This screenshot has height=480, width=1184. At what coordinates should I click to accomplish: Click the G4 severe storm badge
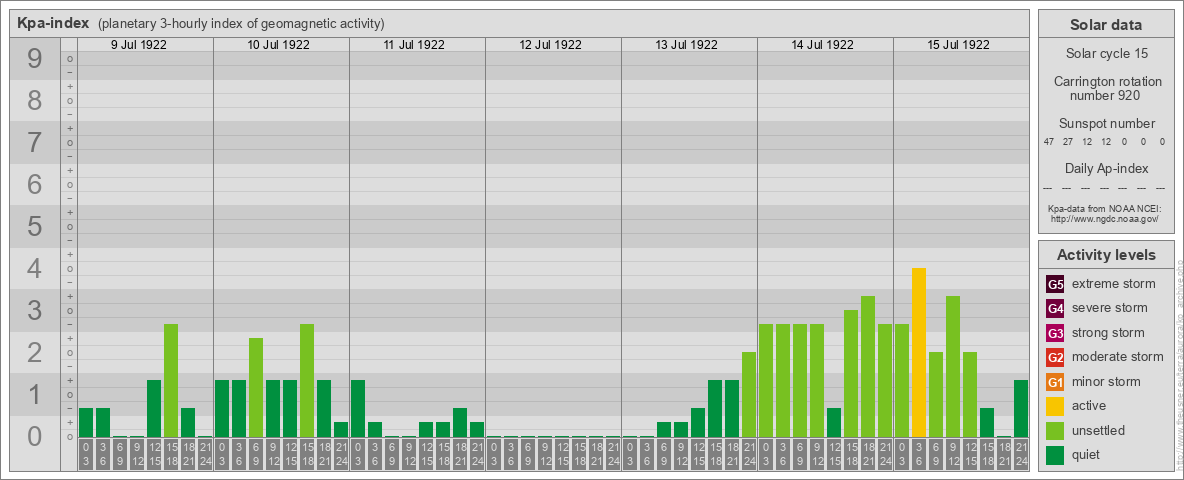[x=1055, y=309]
